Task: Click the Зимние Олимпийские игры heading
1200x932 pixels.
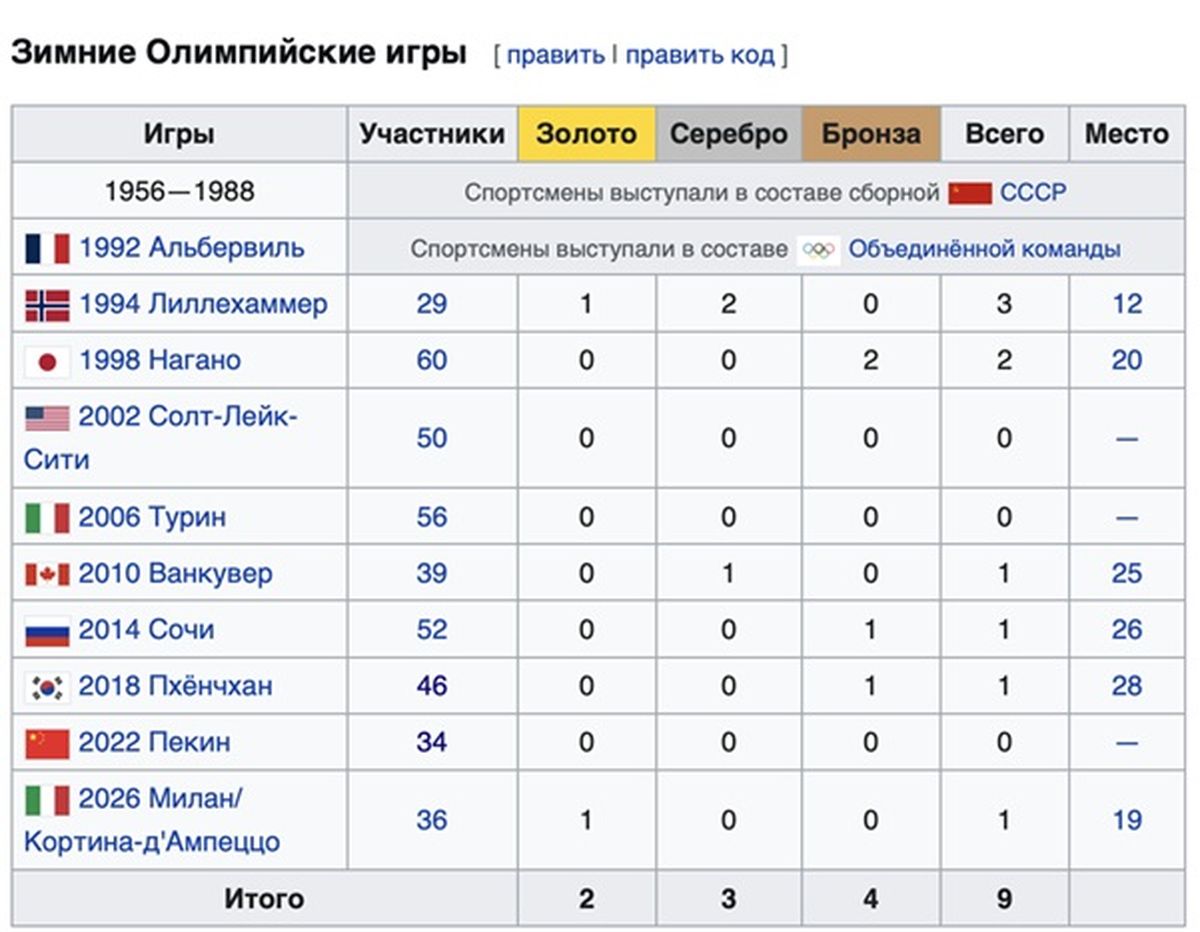Action: tap(239, 52)
